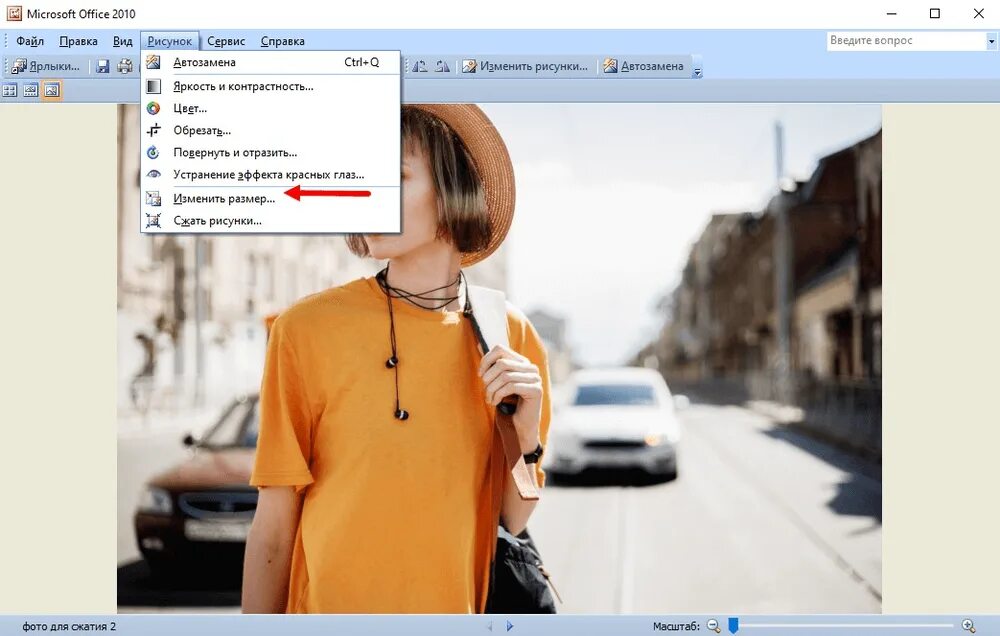Choose Цвет in the Рисунок menu
The height and width of the screenshot is (636, 1000).
271,108
